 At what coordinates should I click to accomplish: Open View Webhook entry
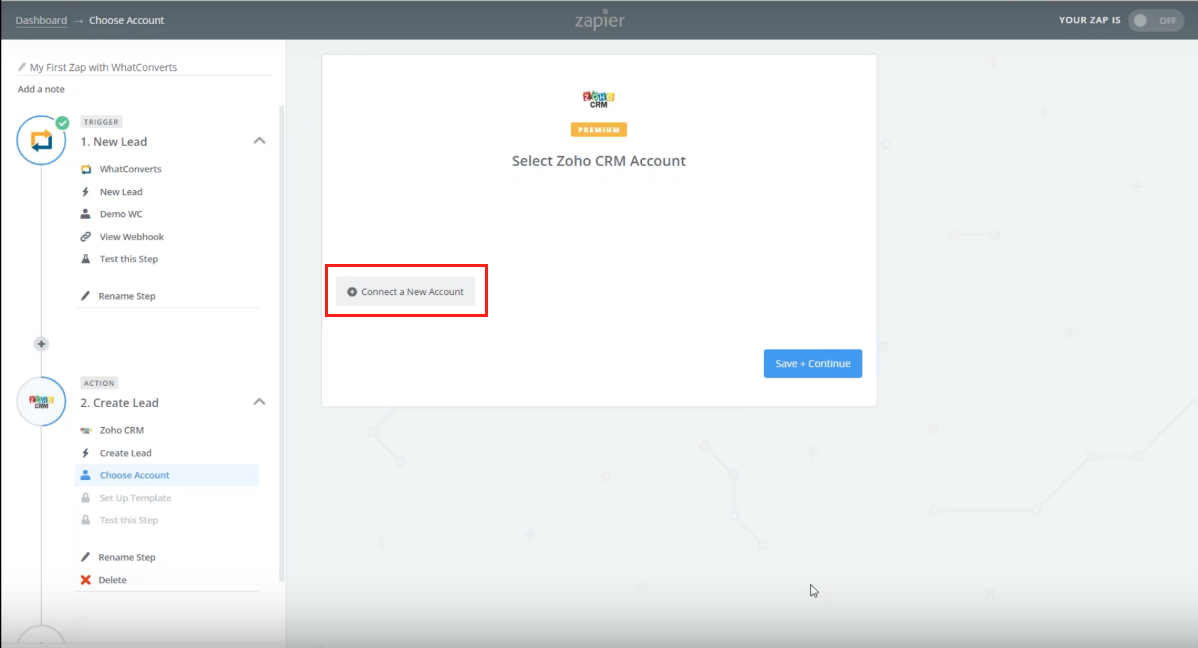(131, 237)
